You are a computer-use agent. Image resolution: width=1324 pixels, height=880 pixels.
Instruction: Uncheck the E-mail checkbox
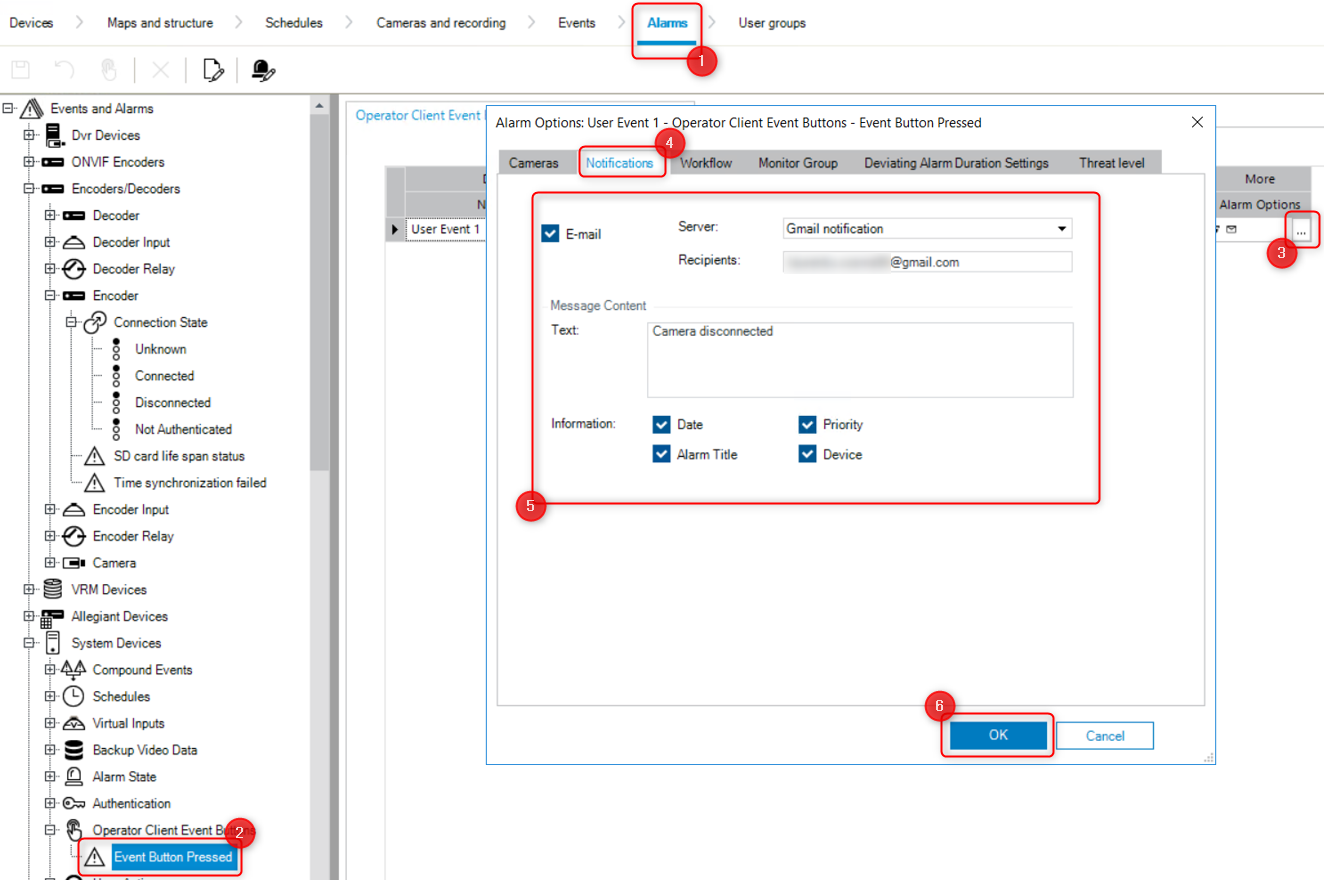point(550,234)
